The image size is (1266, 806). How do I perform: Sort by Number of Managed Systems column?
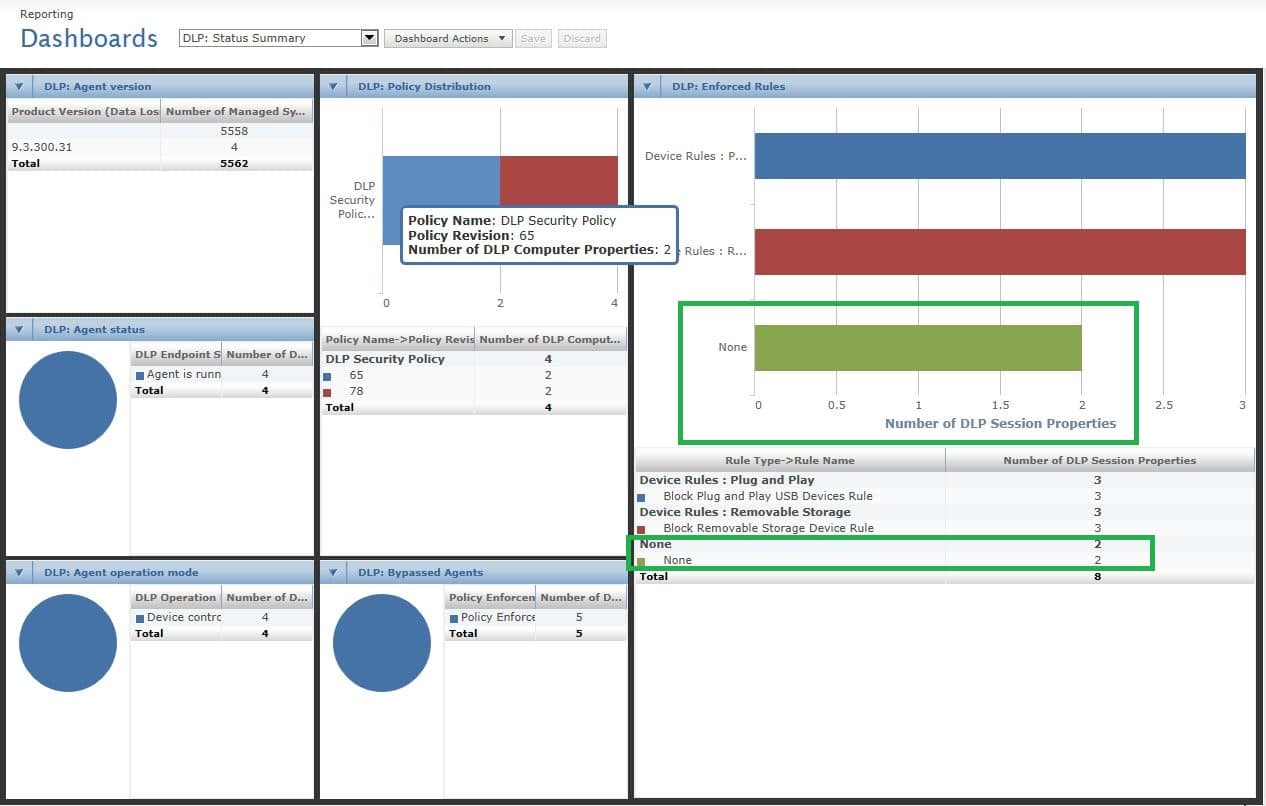[x=237, y=111]
